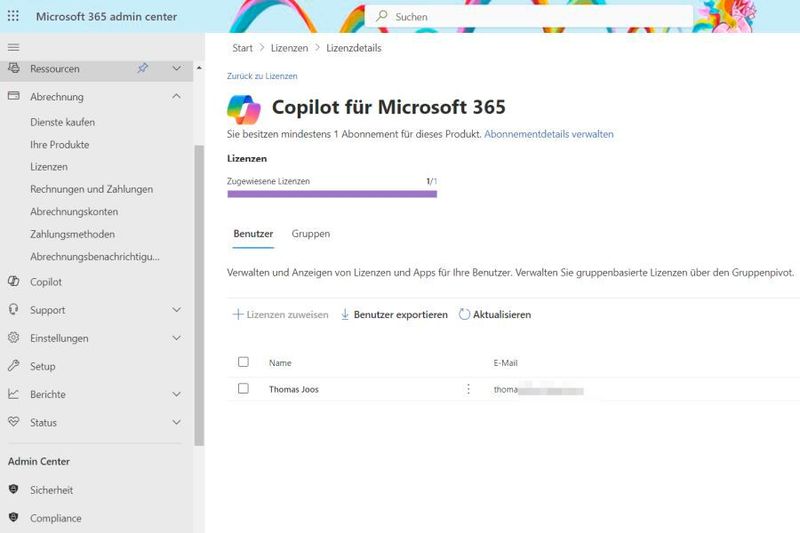The image size is (800, 533).
Task: Click the refresh icon beside Aktualisieren
Action: [x=464, y=314]
